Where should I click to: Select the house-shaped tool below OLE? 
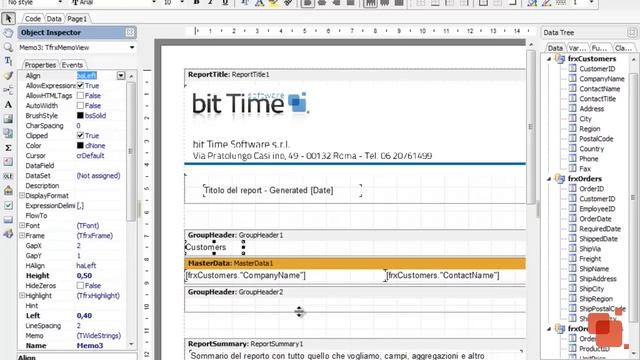tap(8, 191)
